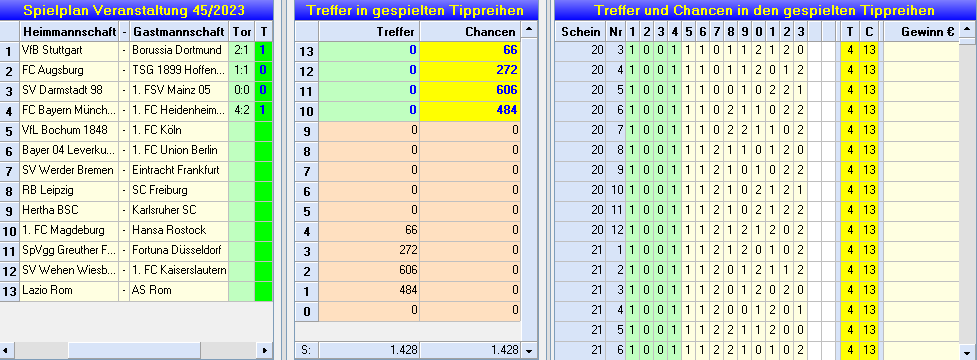Click the 1. FC Köln cell

point(179,130)
